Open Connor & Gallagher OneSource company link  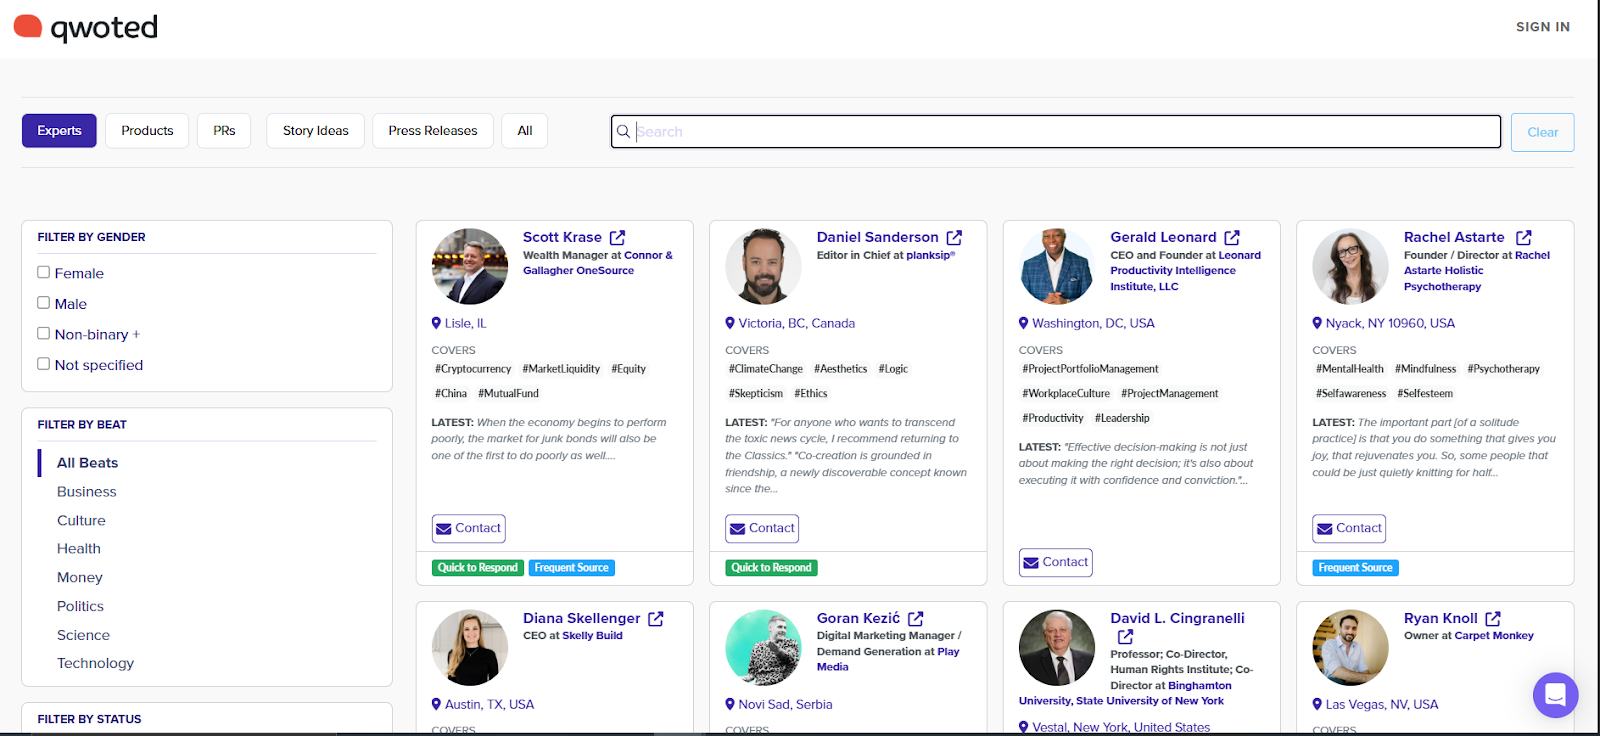click(598, 263)
